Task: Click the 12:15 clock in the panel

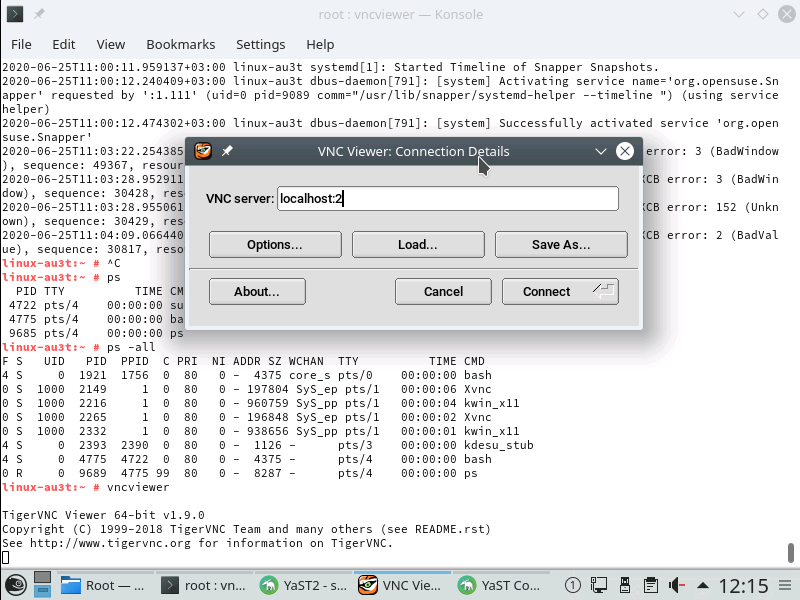Action: coord(743,586)
